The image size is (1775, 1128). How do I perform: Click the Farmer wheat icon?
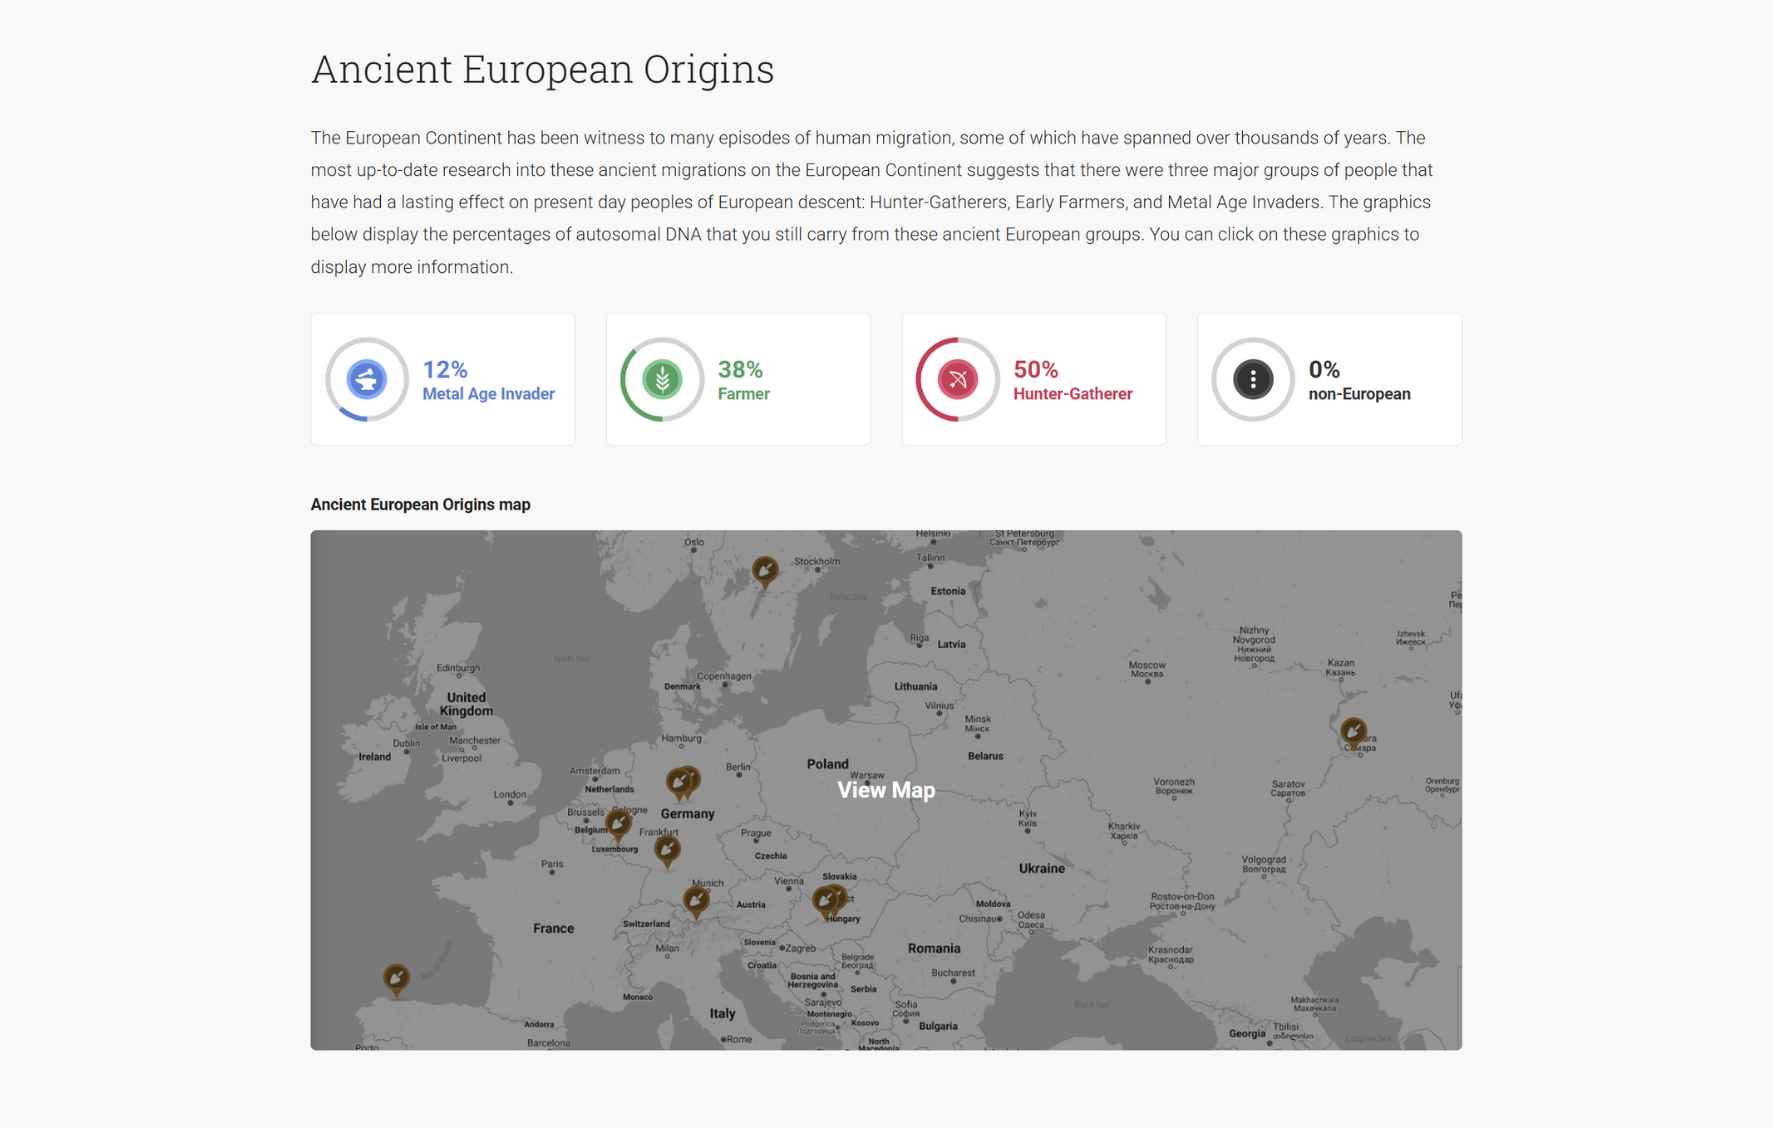click(x=662, y=380)
